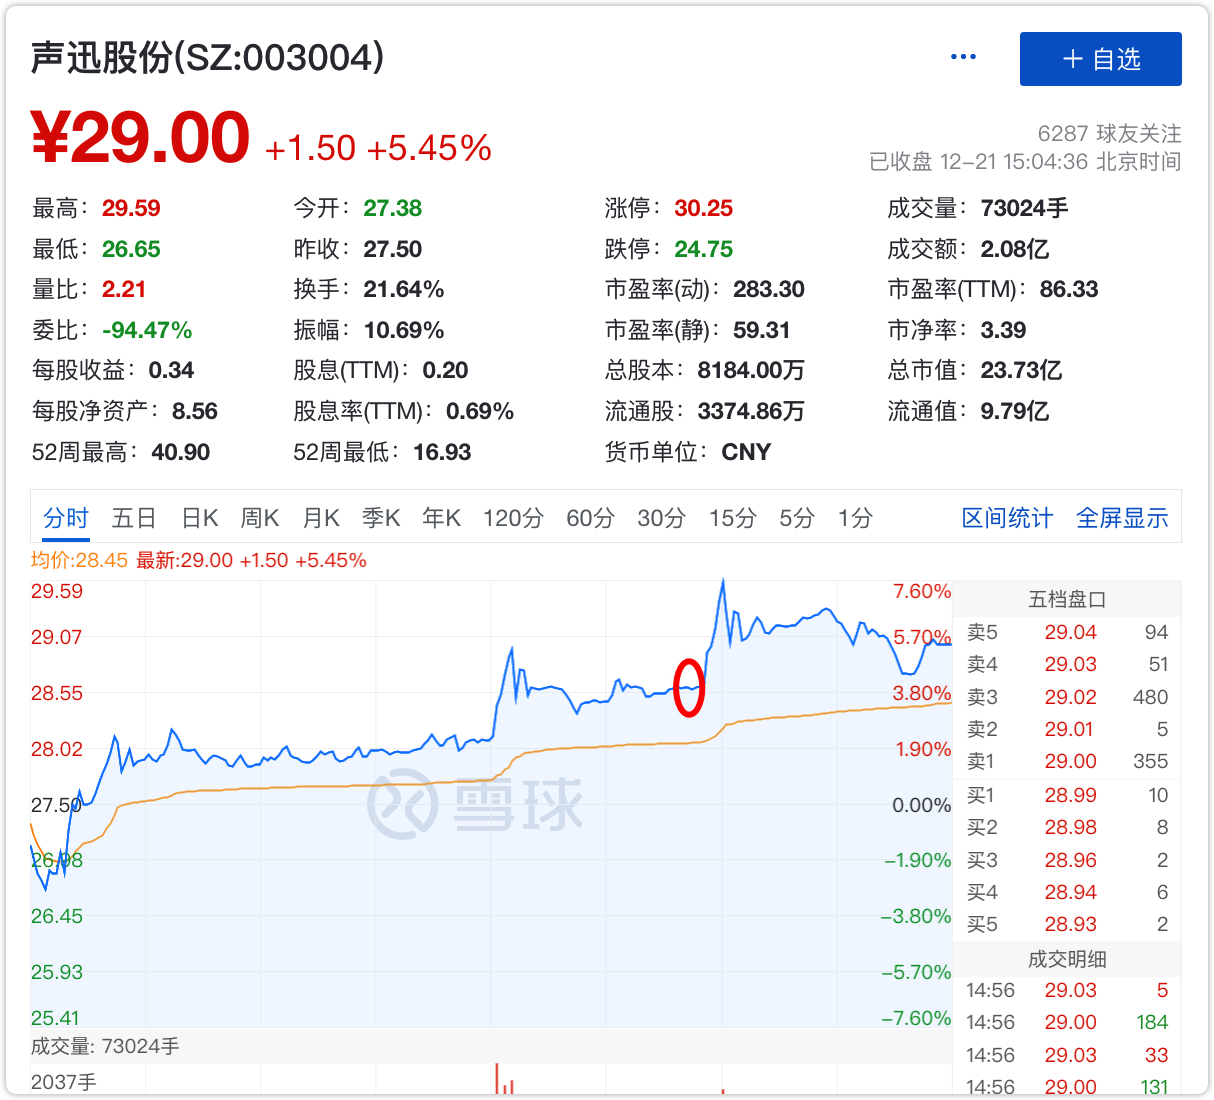Select the 季K chart tab
The height and width of the screenshot is (1100, 1214).
coord(381,518)
